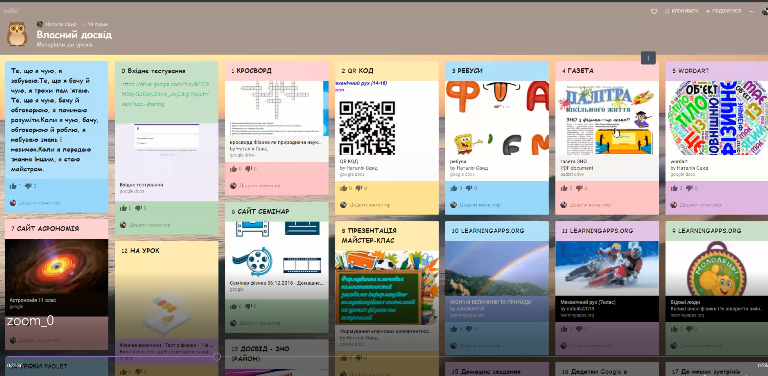Like the 5 WORDART card

[675, 188]
